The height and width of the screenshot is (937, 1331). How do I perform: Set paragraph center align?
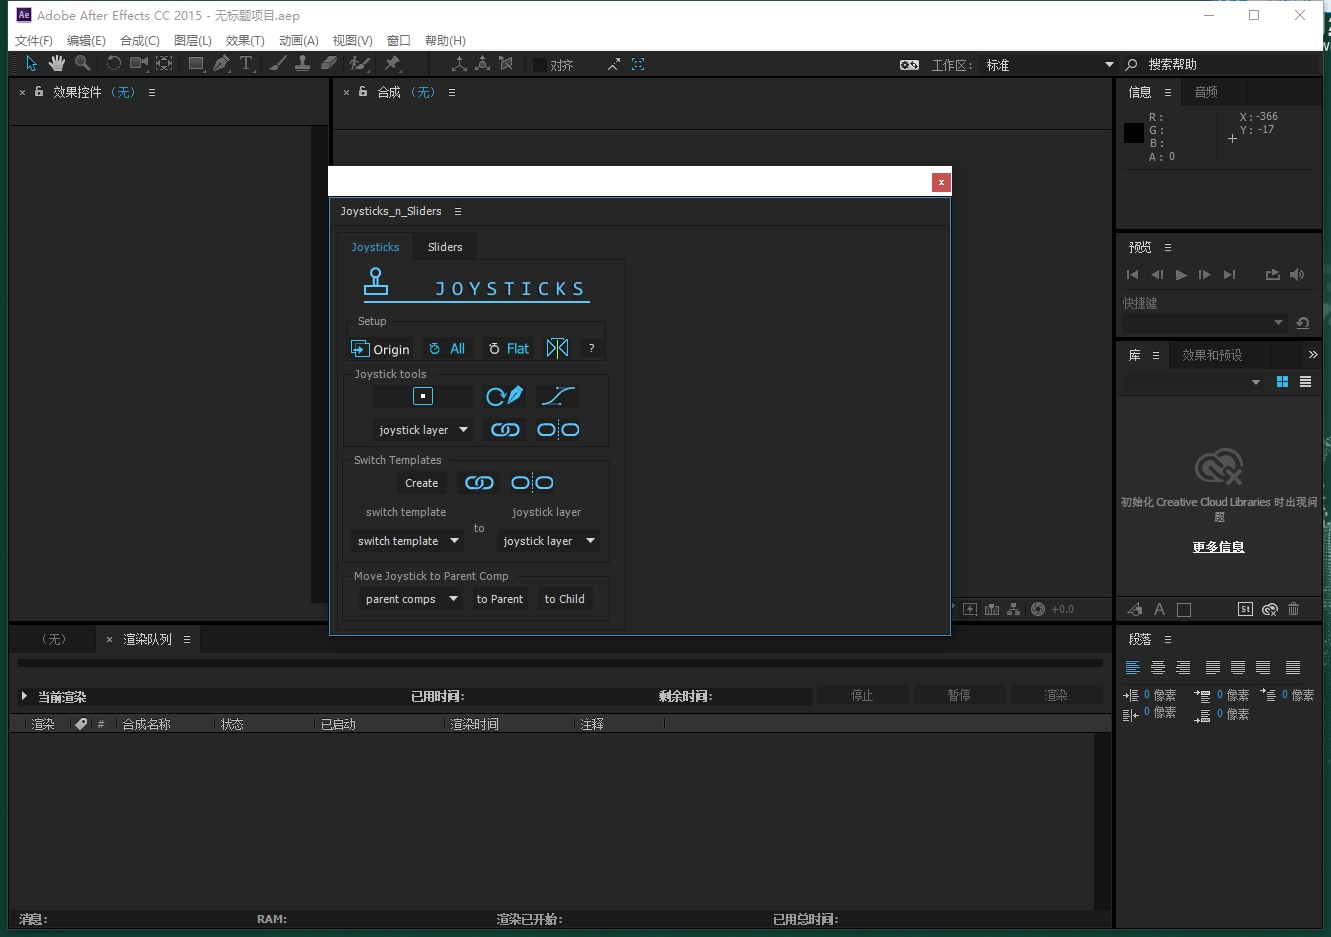click(1158, 667)
